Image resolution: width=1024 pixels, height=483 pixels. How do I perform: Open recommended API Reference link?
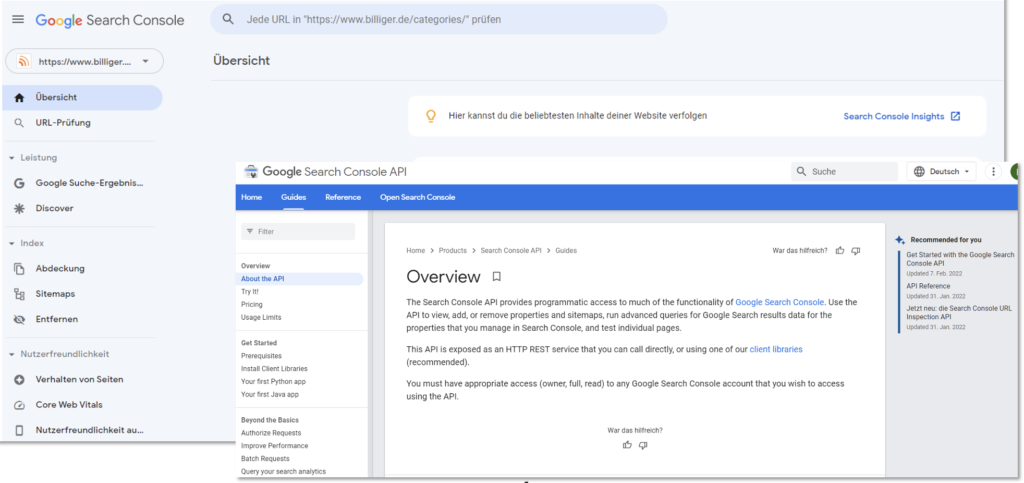pyautogui.click(x=928, y=286)
